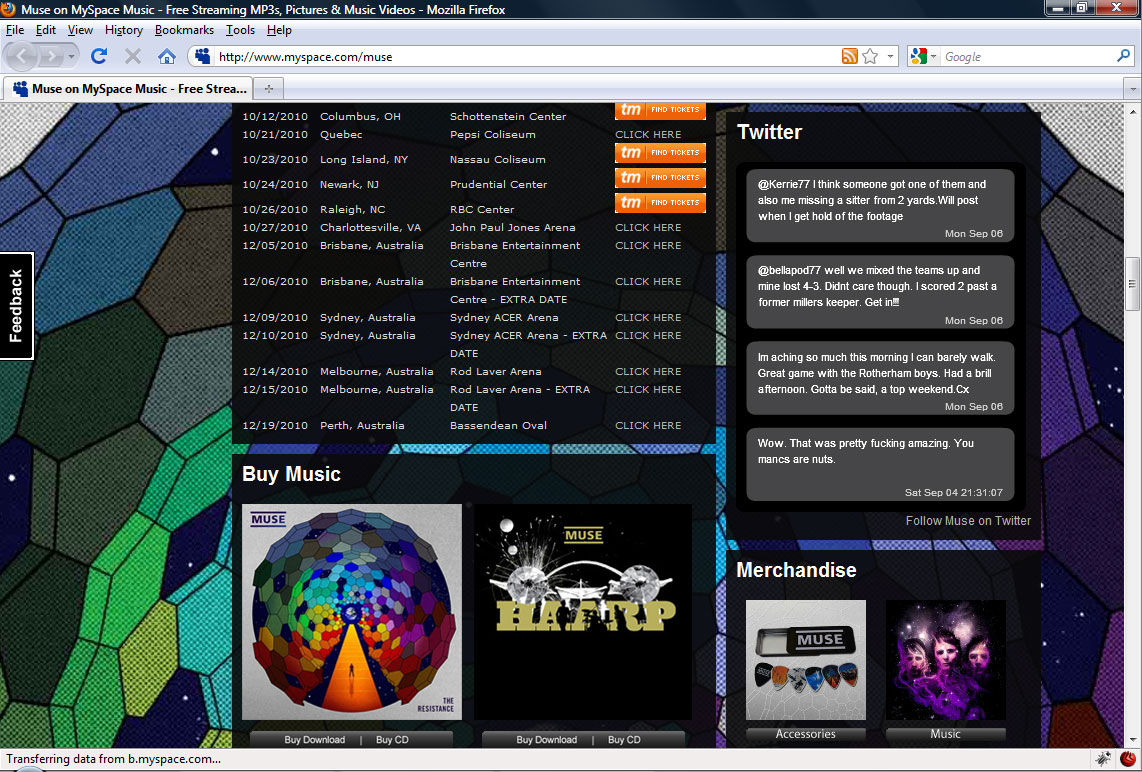This screenshot has height=772, width=1142.
Task: Click CLICK HERE for Charlottesville, VA show
Action: click(648, 227)
